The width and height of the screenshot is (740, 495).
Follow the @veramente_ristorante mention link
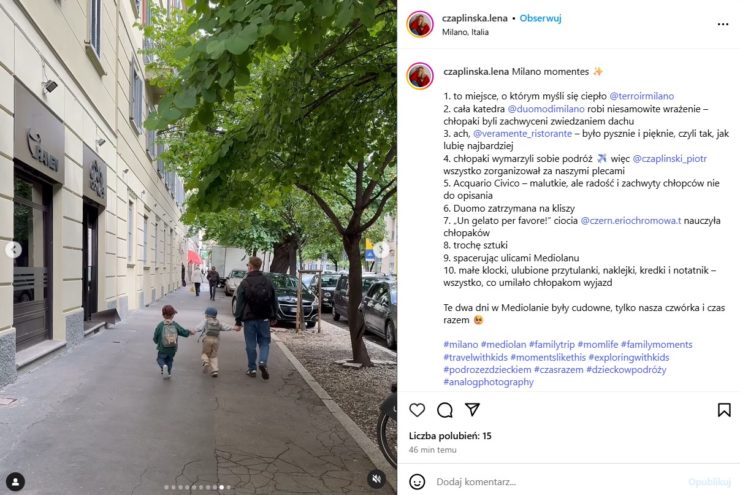522,134
